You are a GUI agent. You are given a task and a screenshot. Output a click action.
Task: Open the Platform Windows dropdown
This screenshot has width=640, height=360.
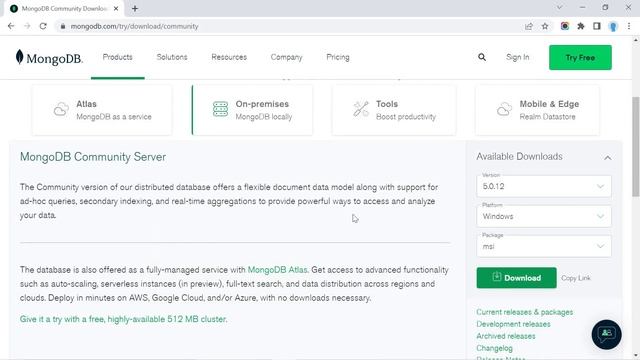tap(544, 216)
